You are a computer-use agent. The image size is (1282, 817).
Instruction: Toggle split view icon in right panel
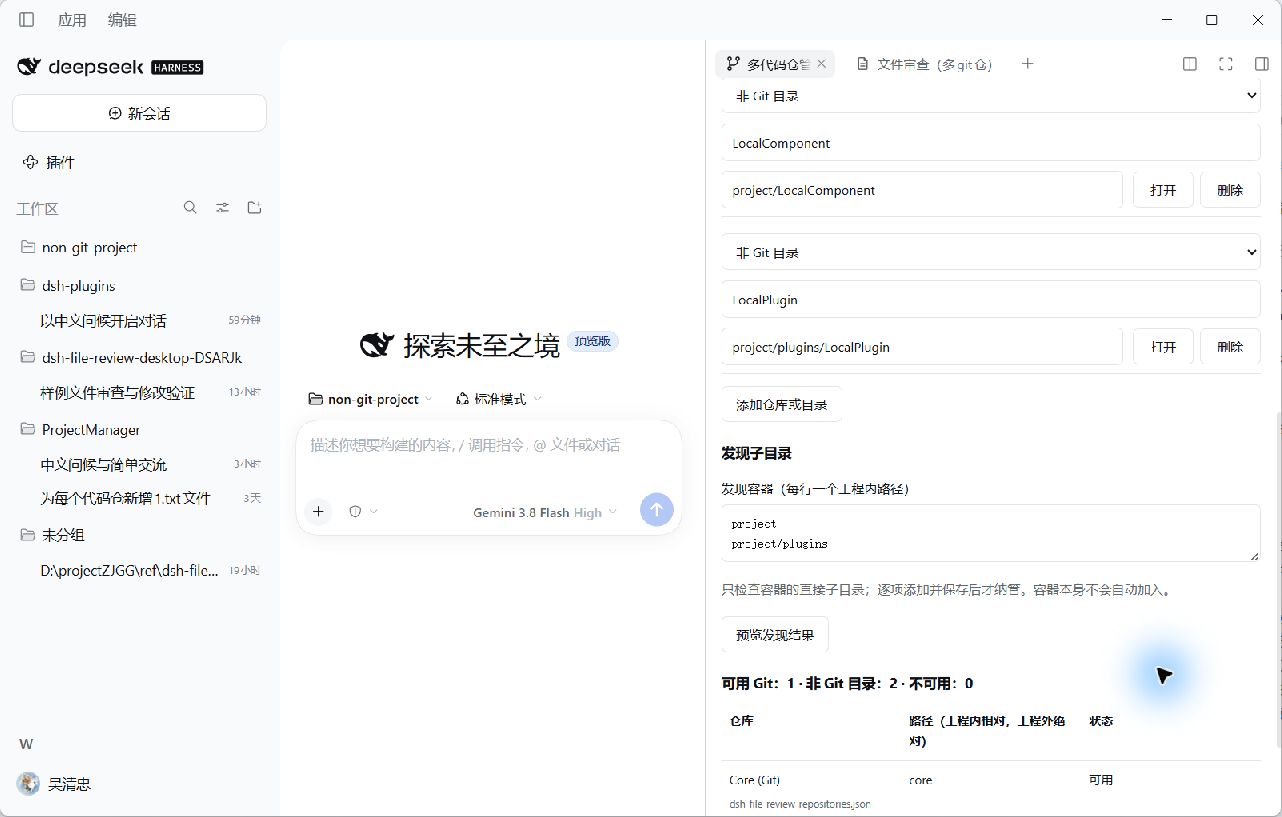(x=1190, y=64)
